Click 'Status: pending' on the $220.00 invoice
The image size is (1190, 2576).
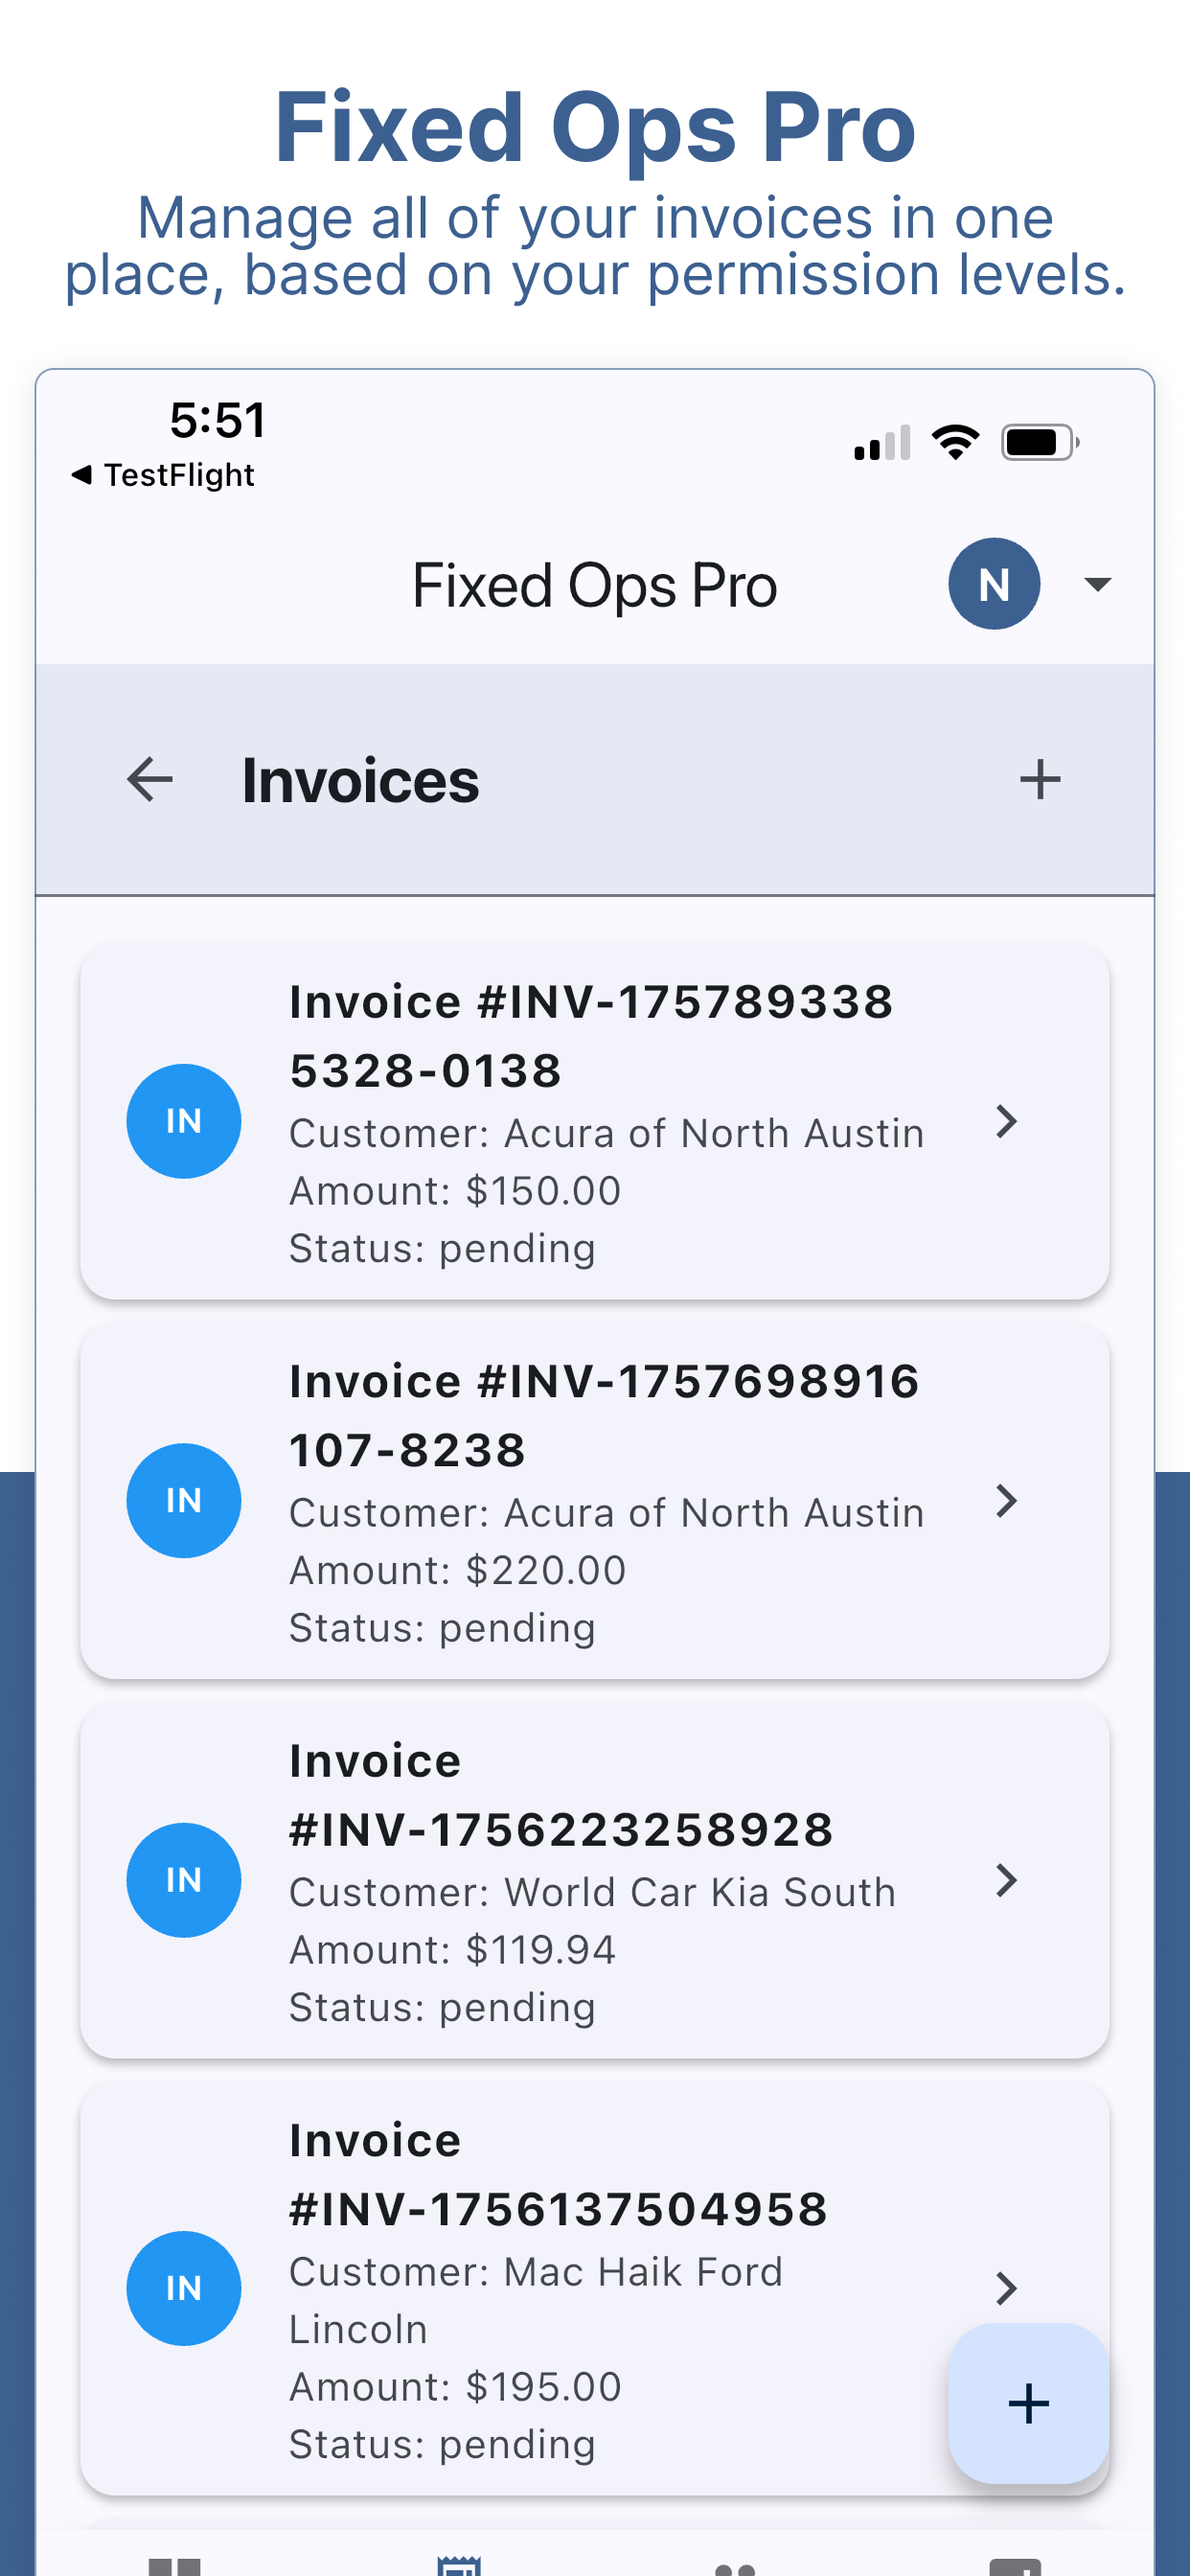tap(442, 1628)
